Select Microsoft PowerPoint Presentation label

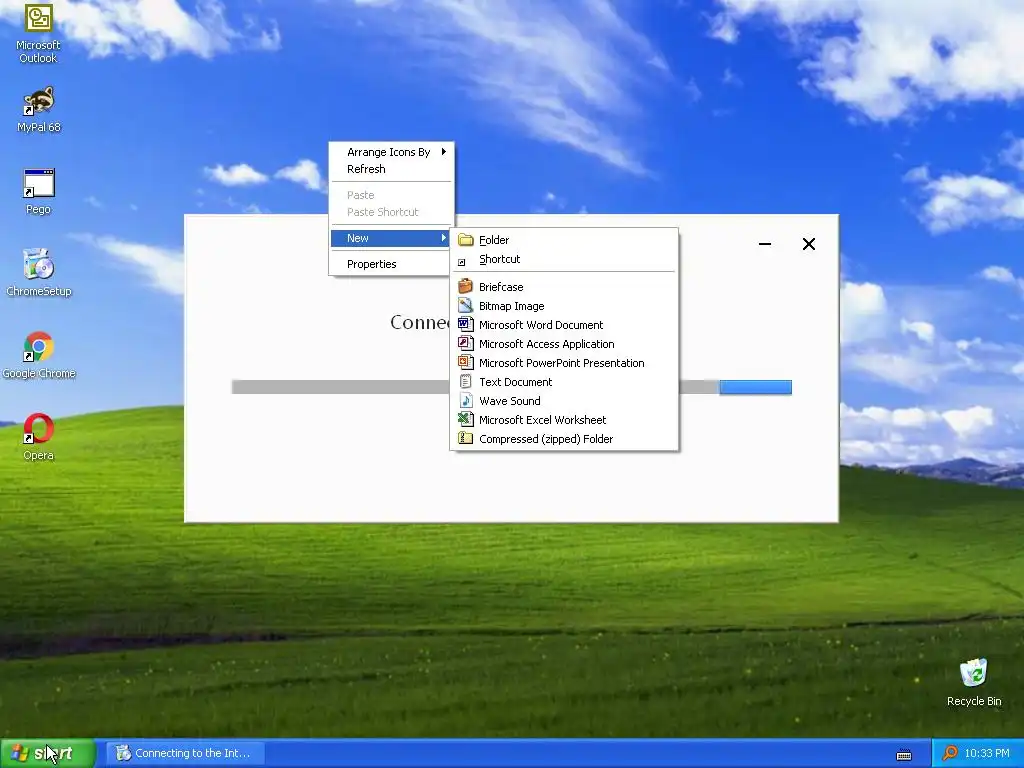point(562,362)
